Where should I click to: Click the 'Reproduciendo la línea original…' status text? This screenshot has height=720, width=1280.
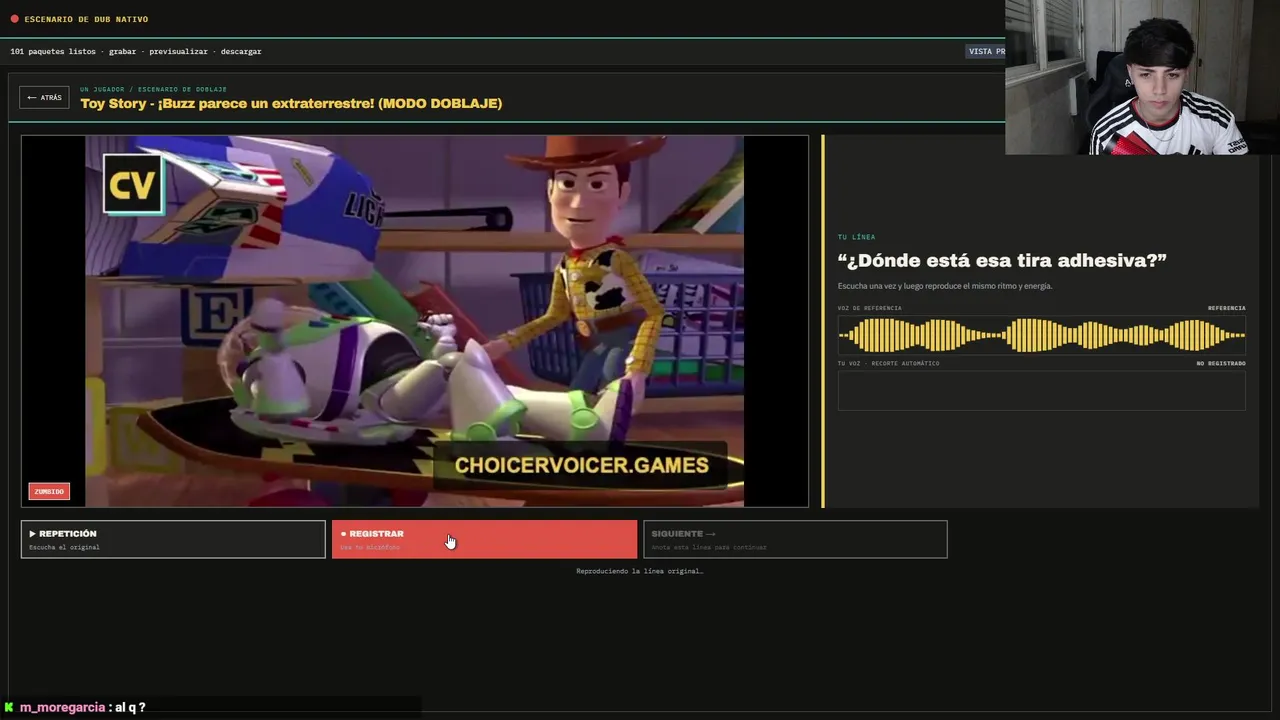(640, 571)
